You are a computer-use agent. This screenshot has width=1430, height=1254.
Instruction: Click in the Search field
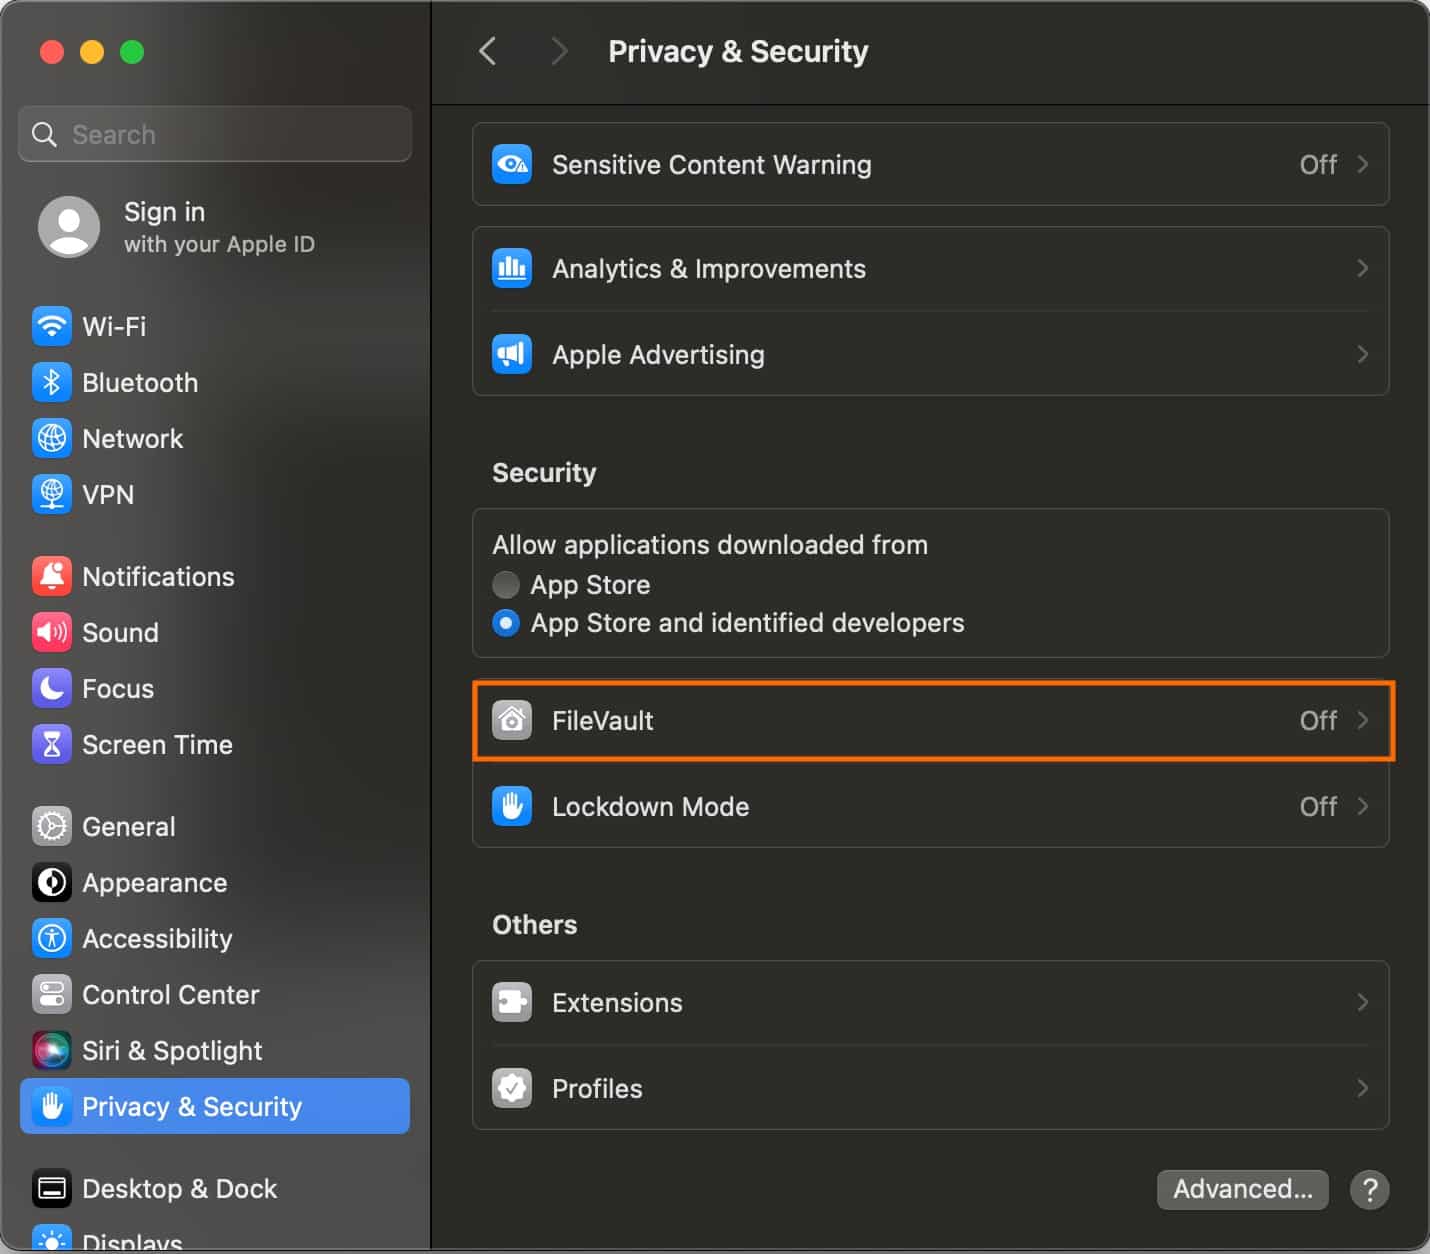pos(215,134)
